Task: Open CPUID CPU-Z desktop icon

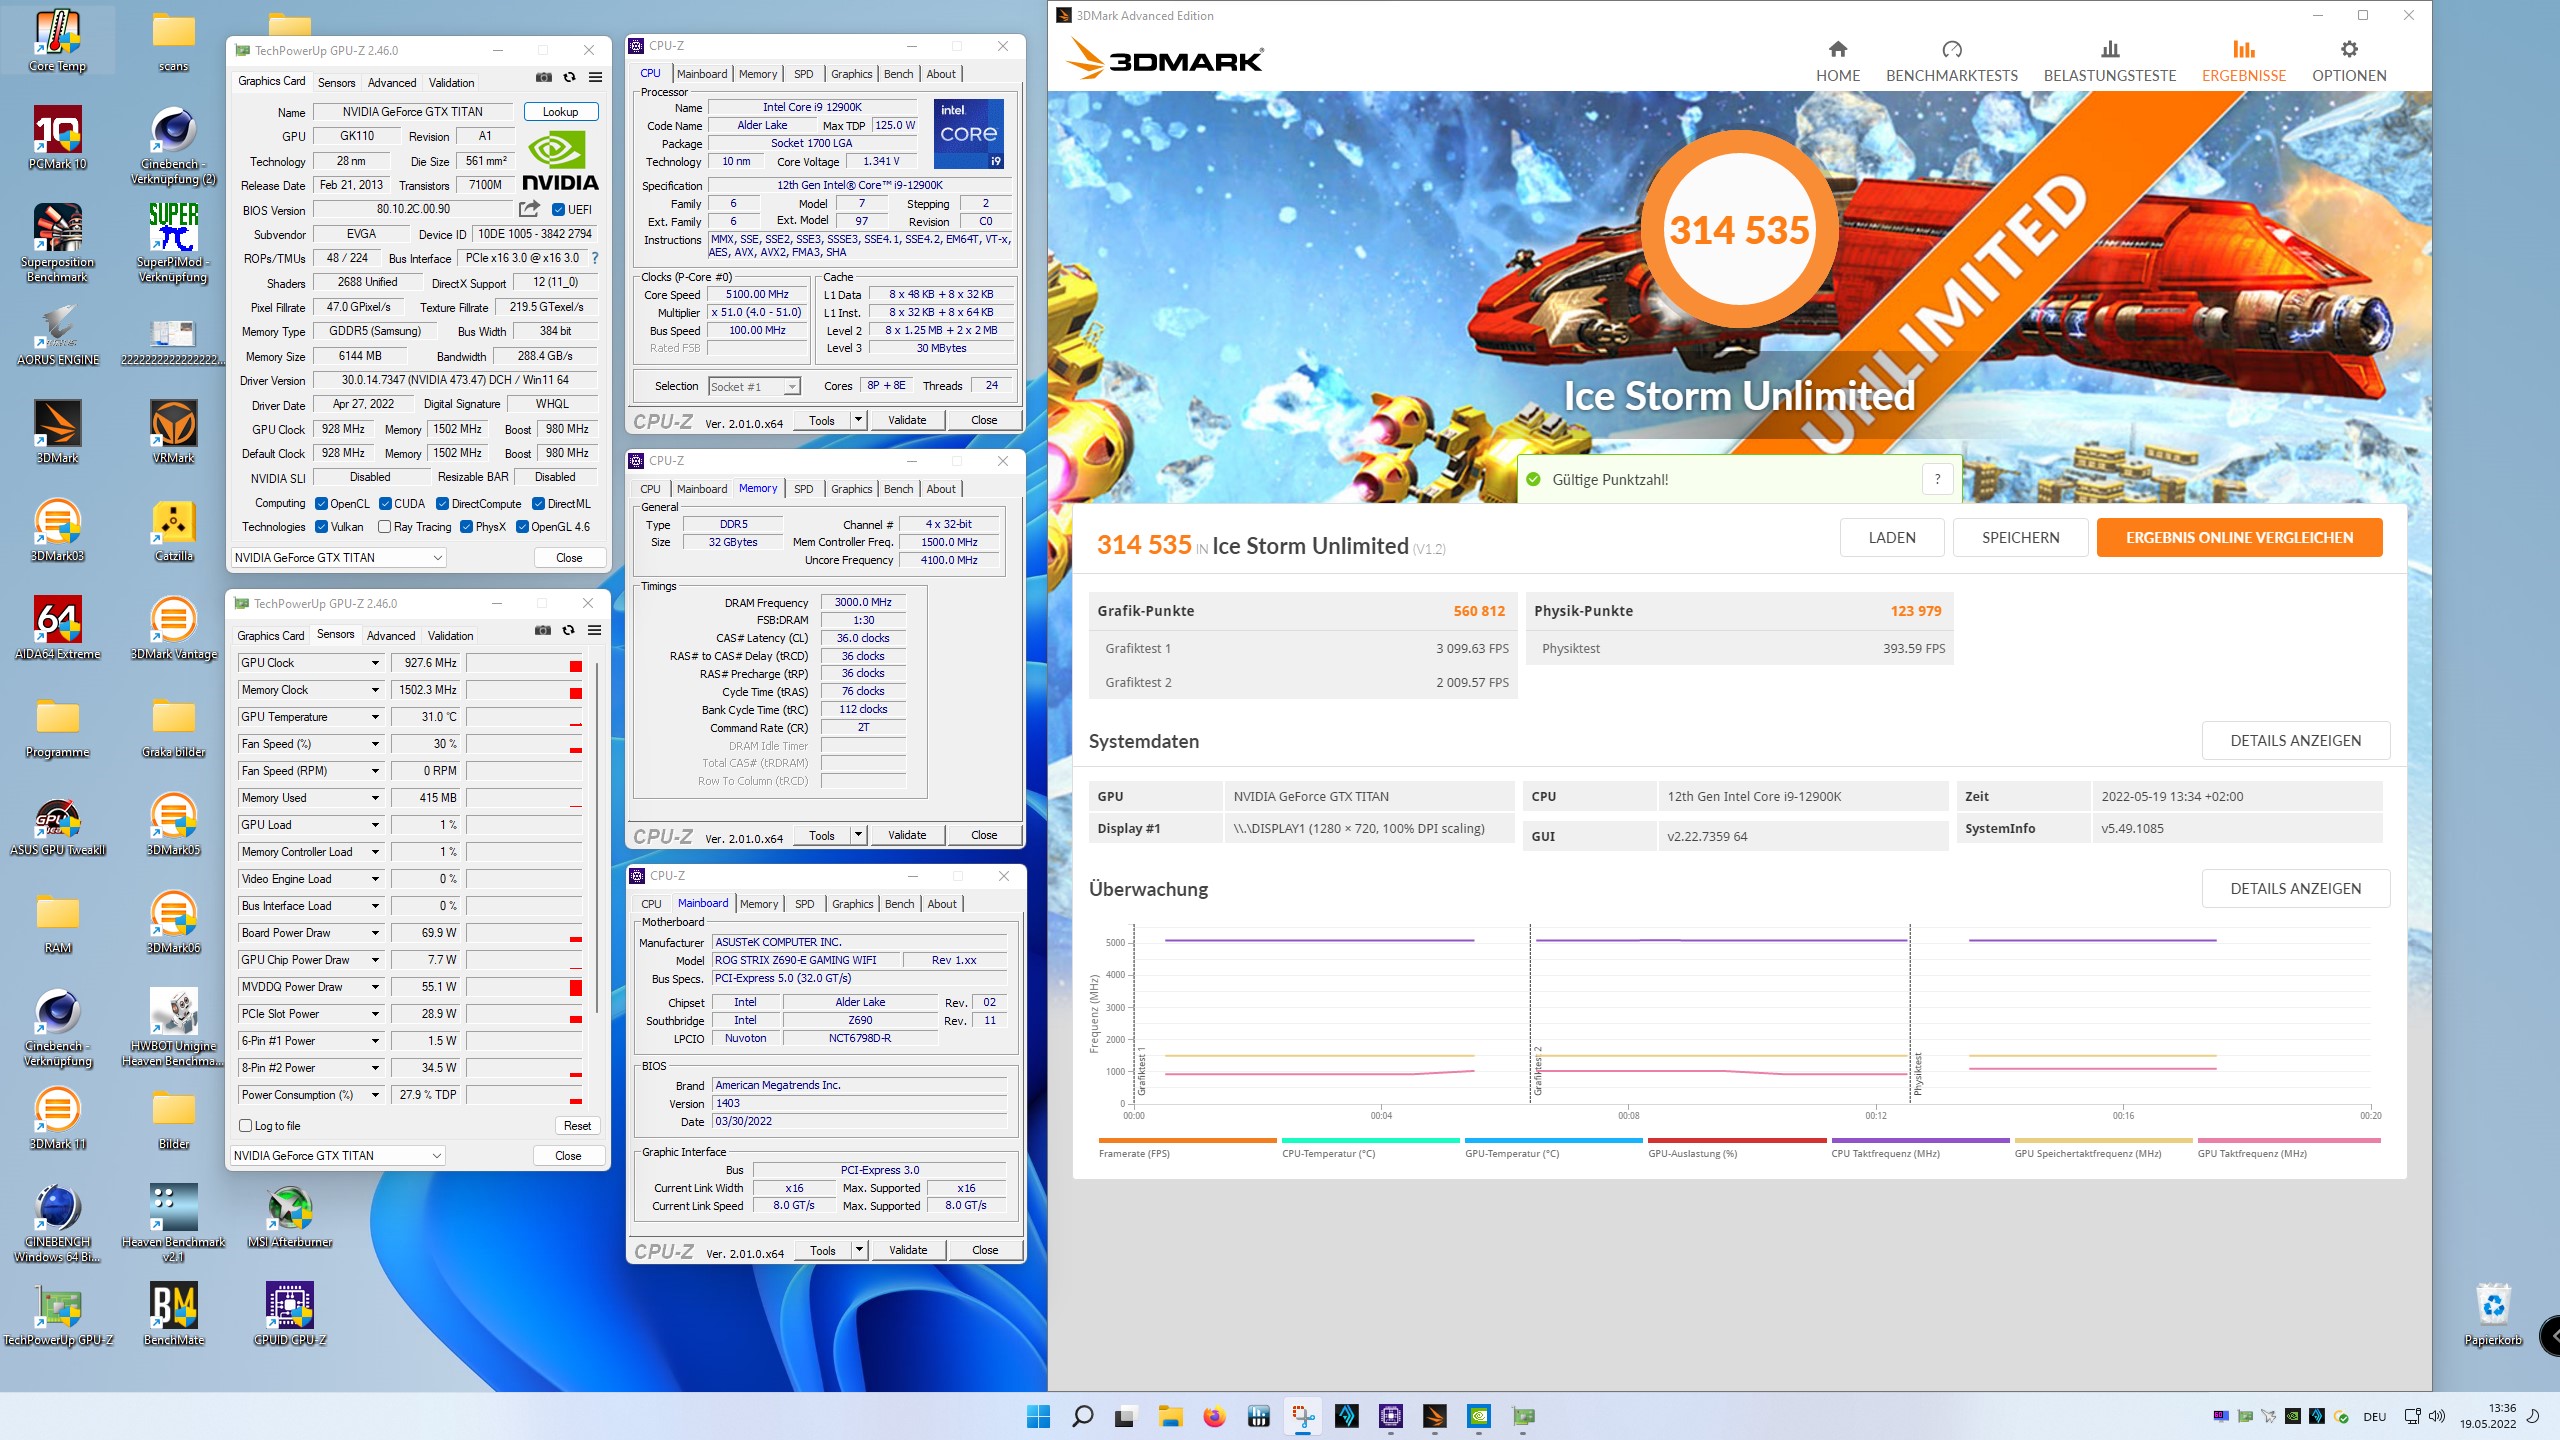Action: pyautogui.click(x=290, y=1314)
